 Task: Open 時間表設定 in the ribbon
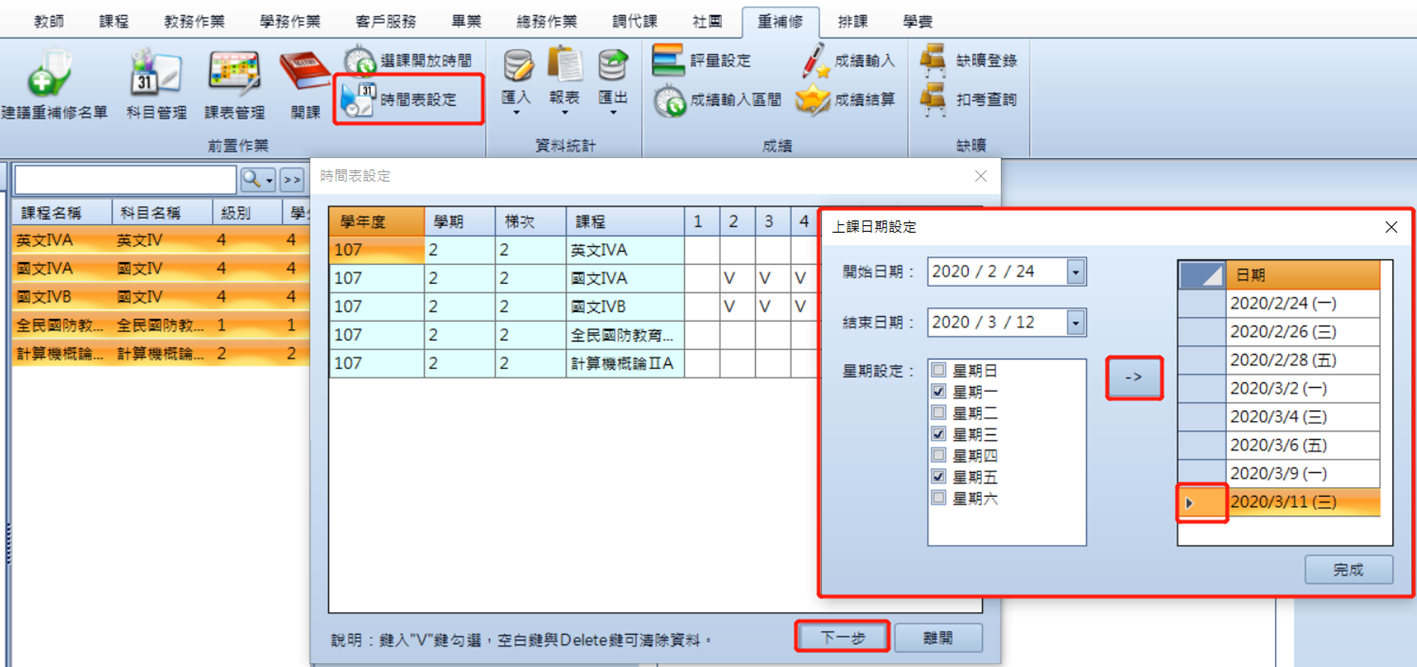tap(407, 100)
